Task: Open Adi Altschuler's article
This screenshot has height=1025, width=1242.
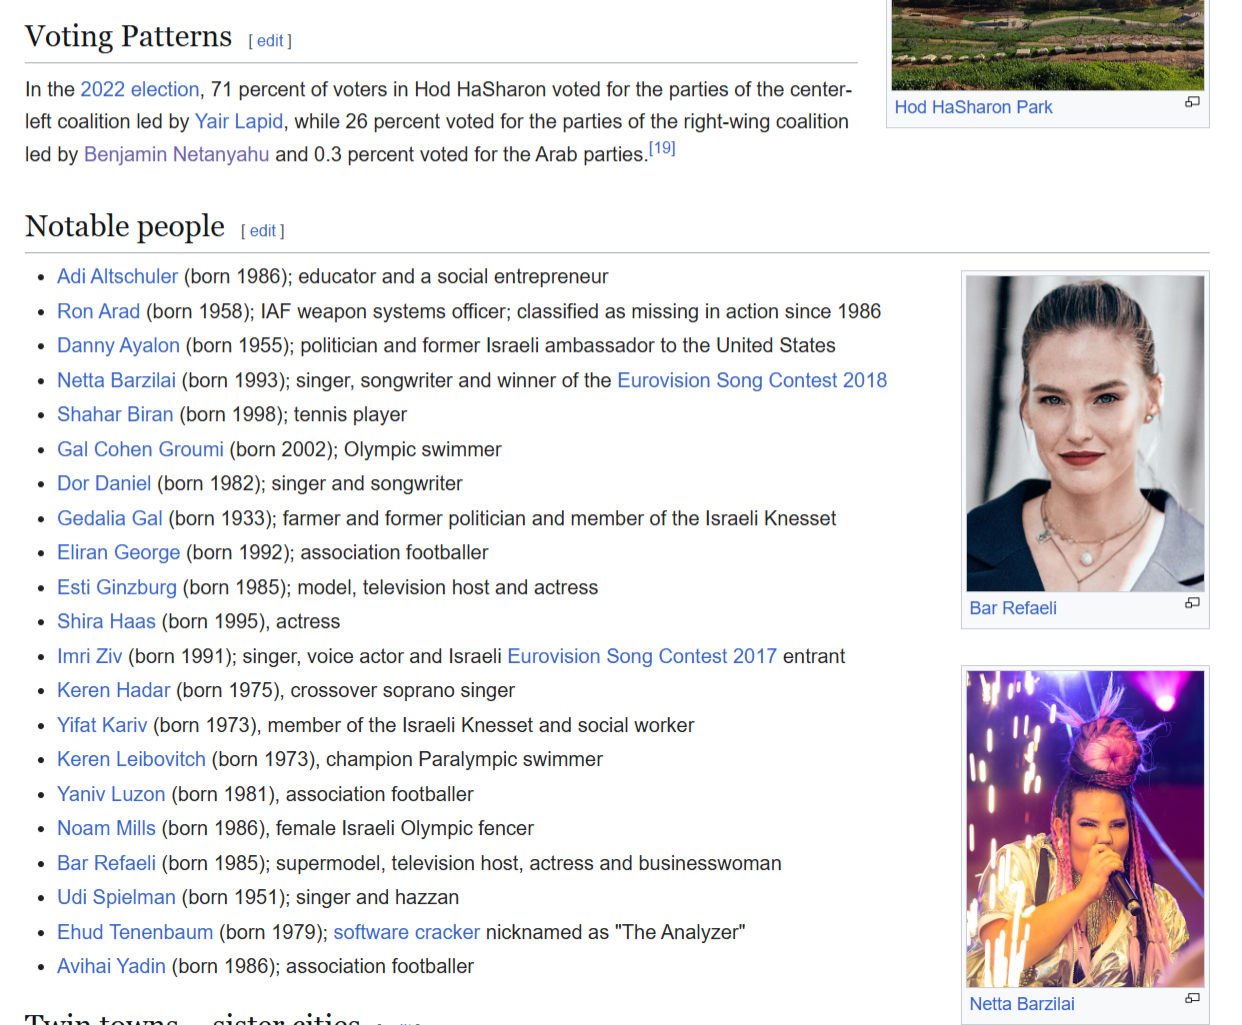Action: point(117,276)
